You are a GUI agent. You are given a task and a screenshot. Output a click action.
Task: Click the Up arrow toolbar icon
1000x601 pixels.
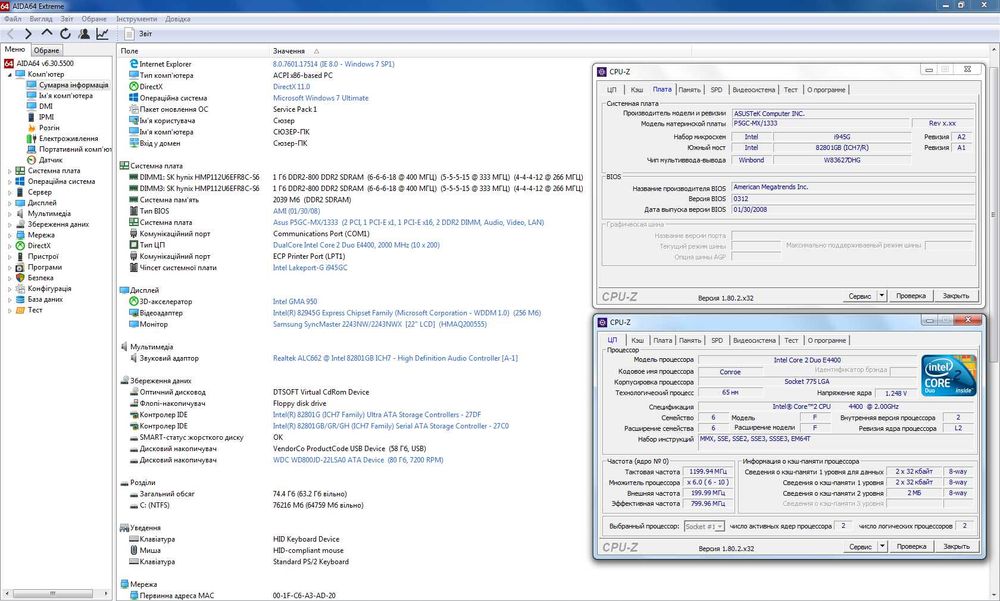47,33
